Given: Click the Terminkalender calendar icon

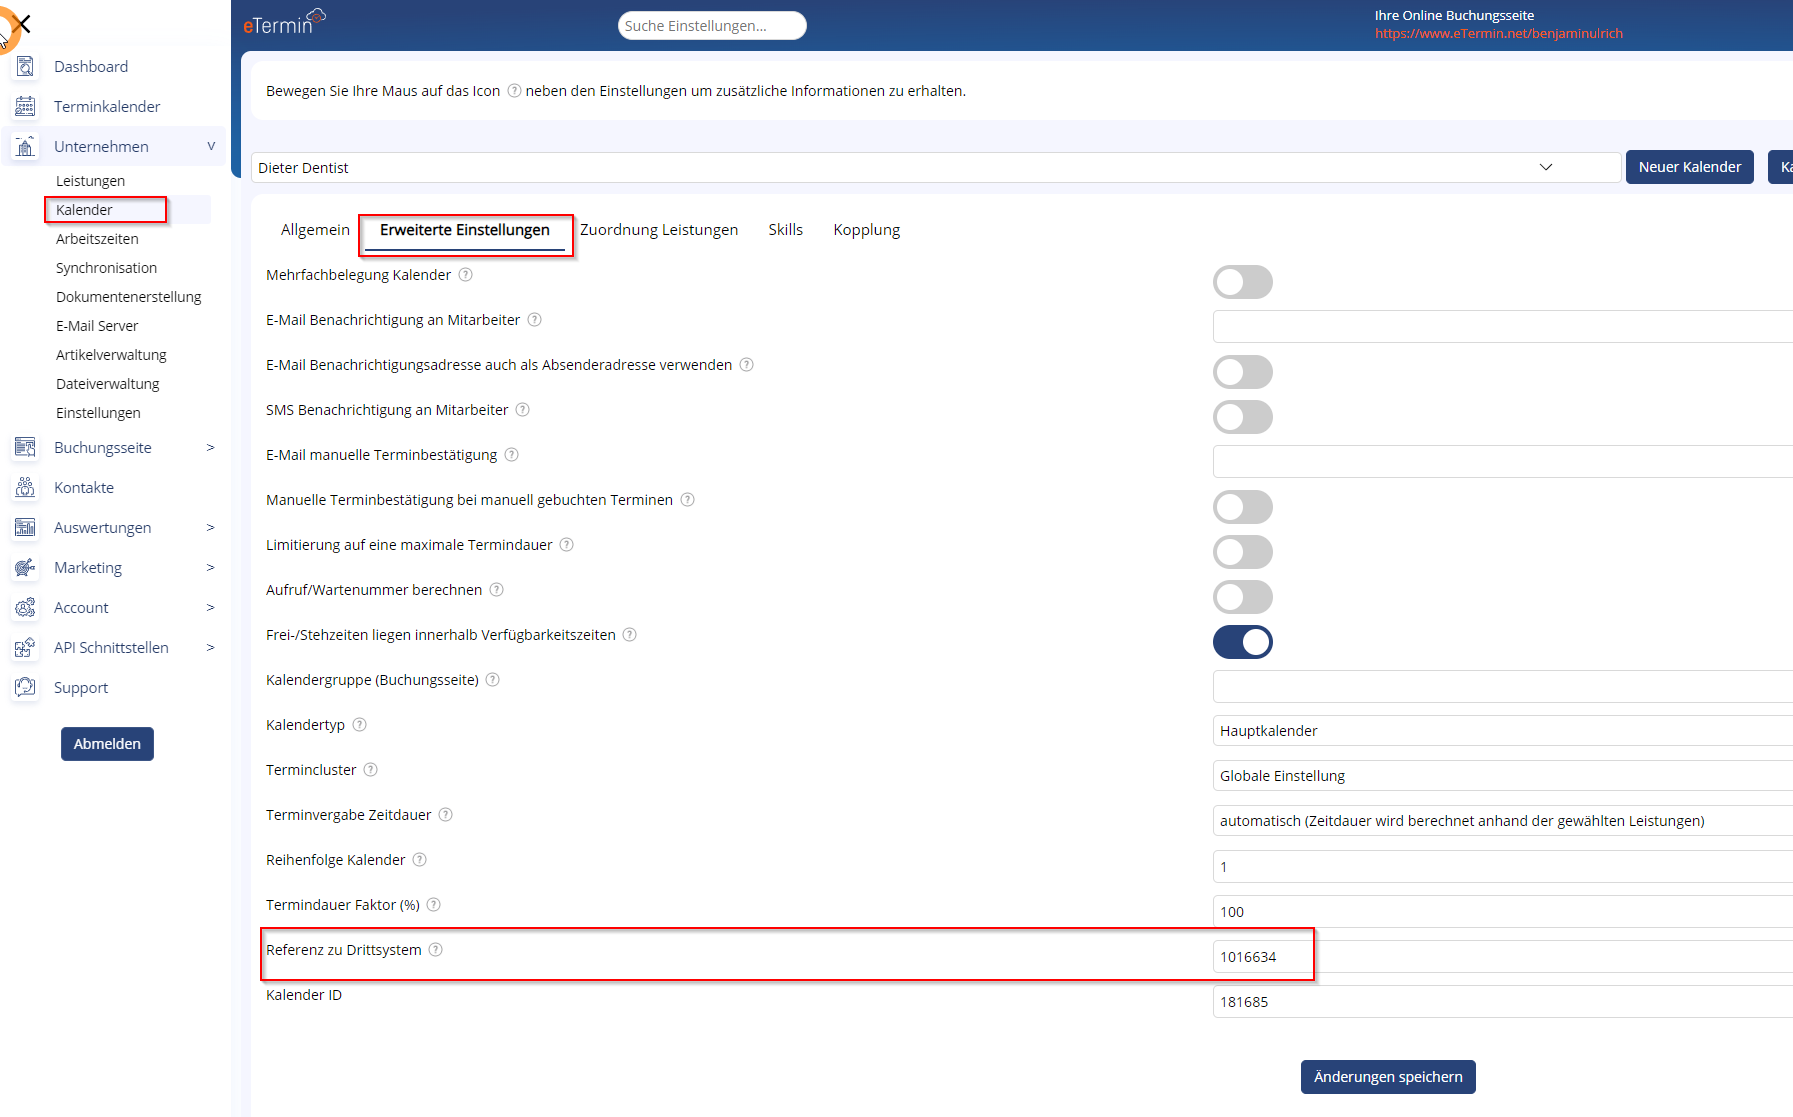Looking at the screenshot, I should [x=26, y=107].
